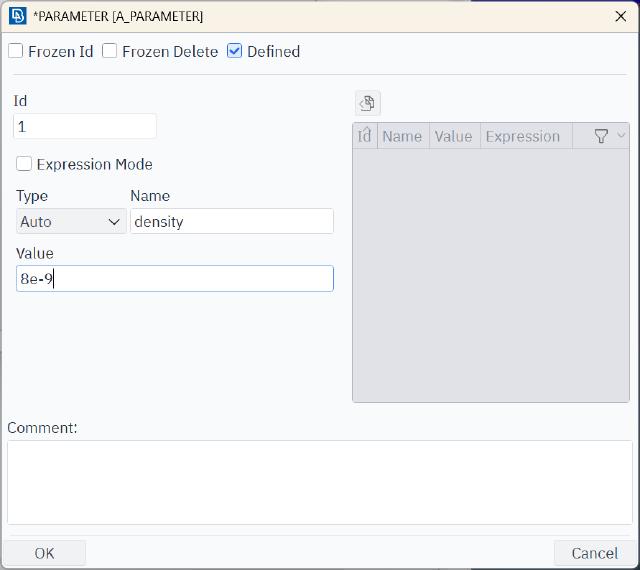
Task: Uncheck the Defined checkbox
Action: tap(235, 51)
